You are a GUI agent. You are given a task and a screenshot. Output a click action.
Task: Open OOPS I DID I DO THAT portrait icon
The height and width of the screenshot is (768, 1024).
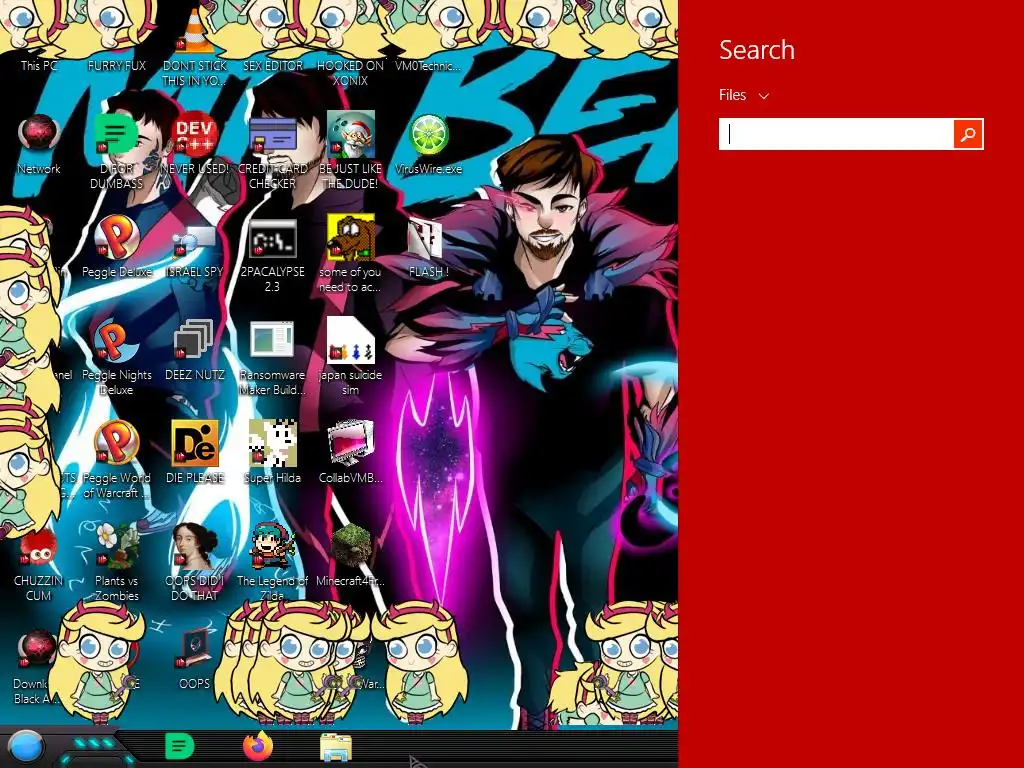[195, 562]
